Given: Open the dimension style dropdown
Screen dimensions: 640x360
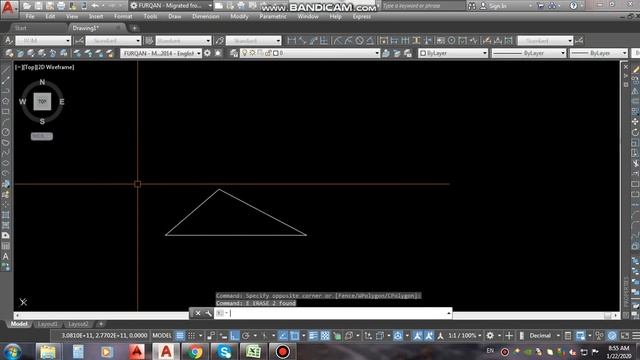Looking at the screenshot, I should 113,40.
